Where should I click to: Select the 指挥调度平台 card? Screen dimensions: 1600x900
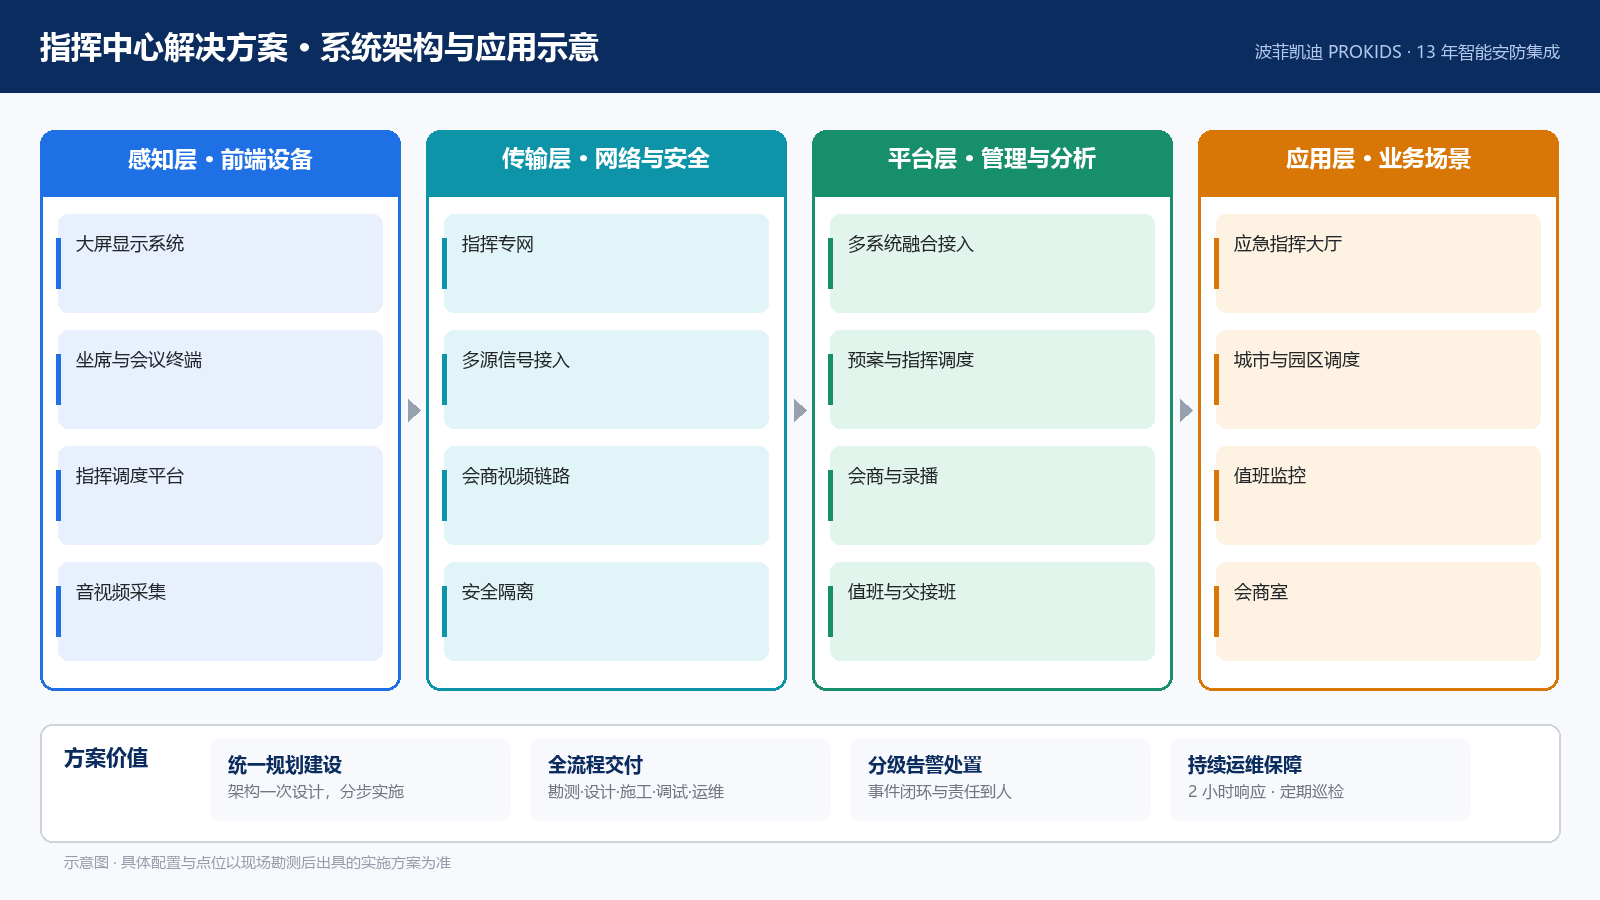220,495
